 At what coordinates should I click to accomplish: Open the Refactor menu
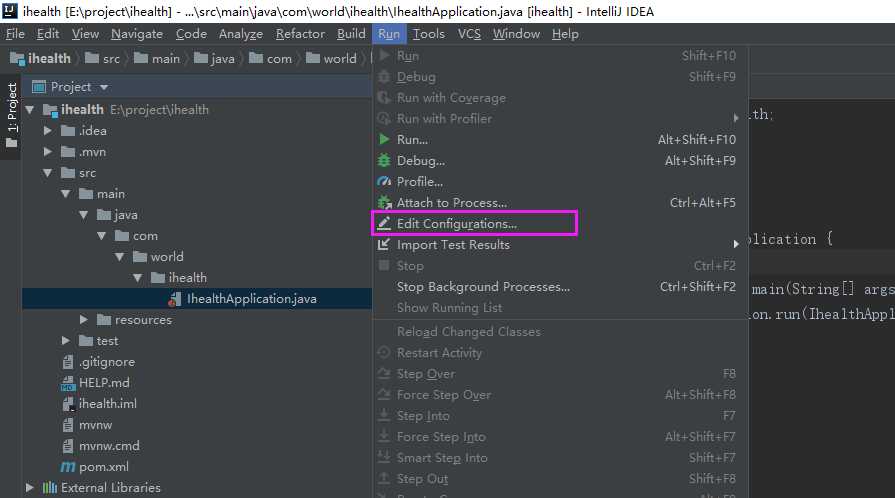pos(300,34)
